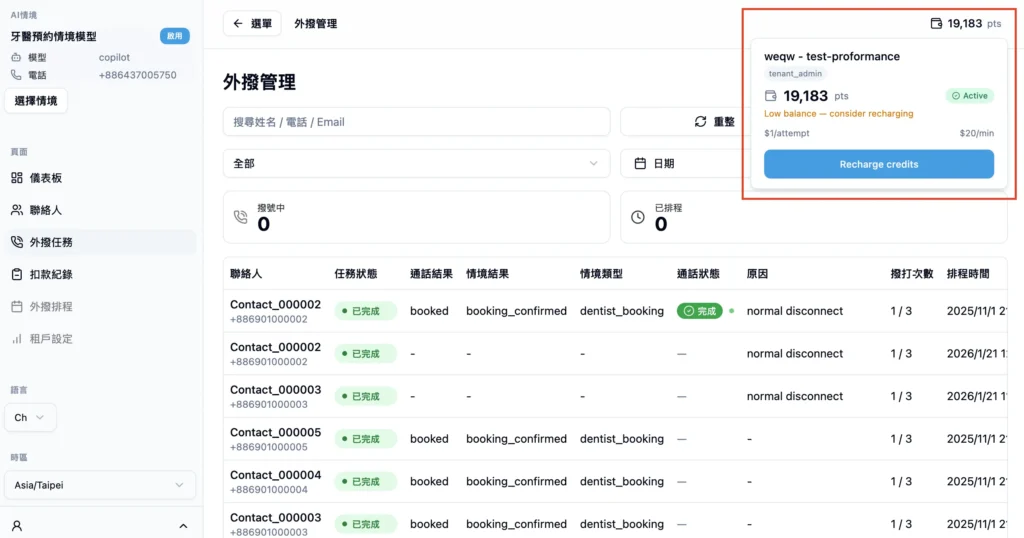Click the phone icon in 撥號中 card
The width and height of the screenshot is (1024, 538).
click(x=241, y=217)
